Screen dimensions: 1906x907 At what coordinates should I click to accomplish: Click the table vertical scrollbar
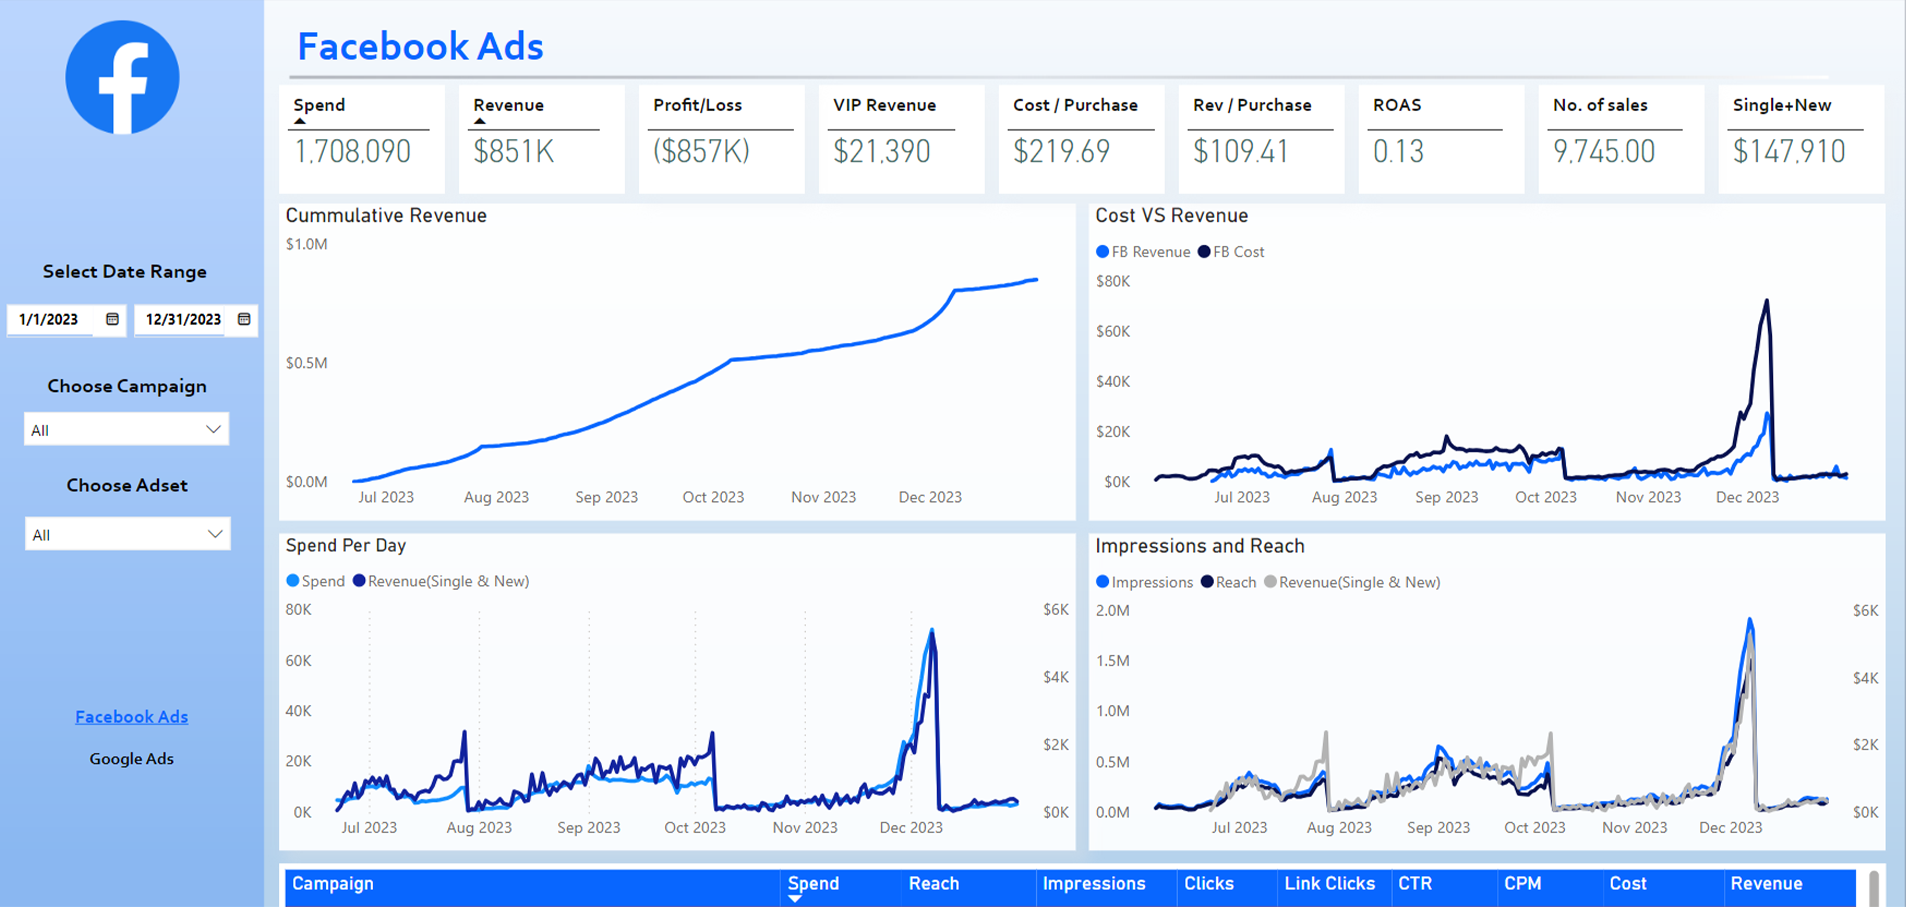1873,888
